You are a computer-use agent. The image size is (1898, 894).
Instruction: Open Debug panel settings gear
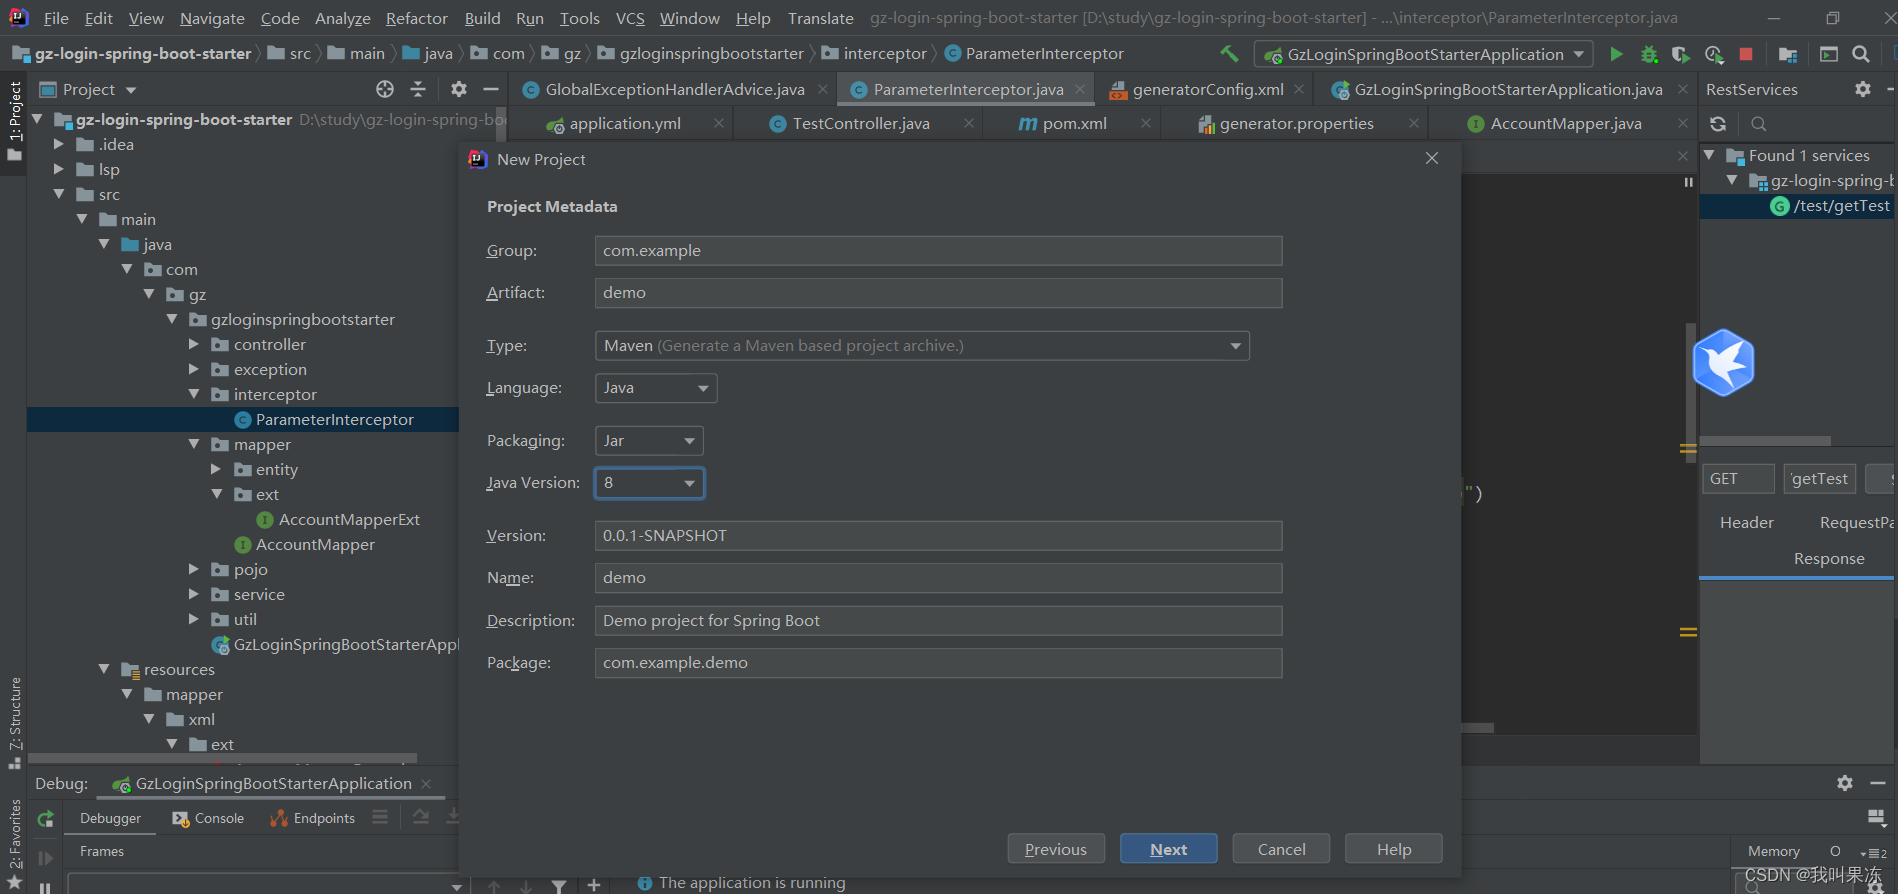tap(1845, 783)
